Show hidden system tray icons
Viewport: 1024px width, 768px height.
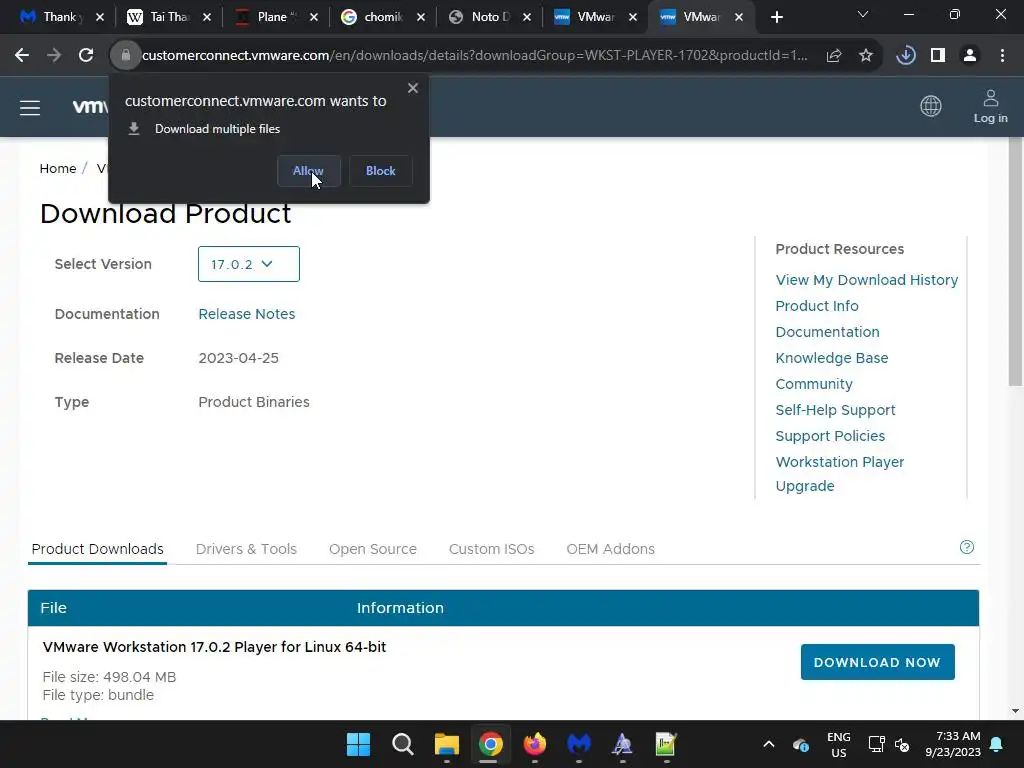769,744
